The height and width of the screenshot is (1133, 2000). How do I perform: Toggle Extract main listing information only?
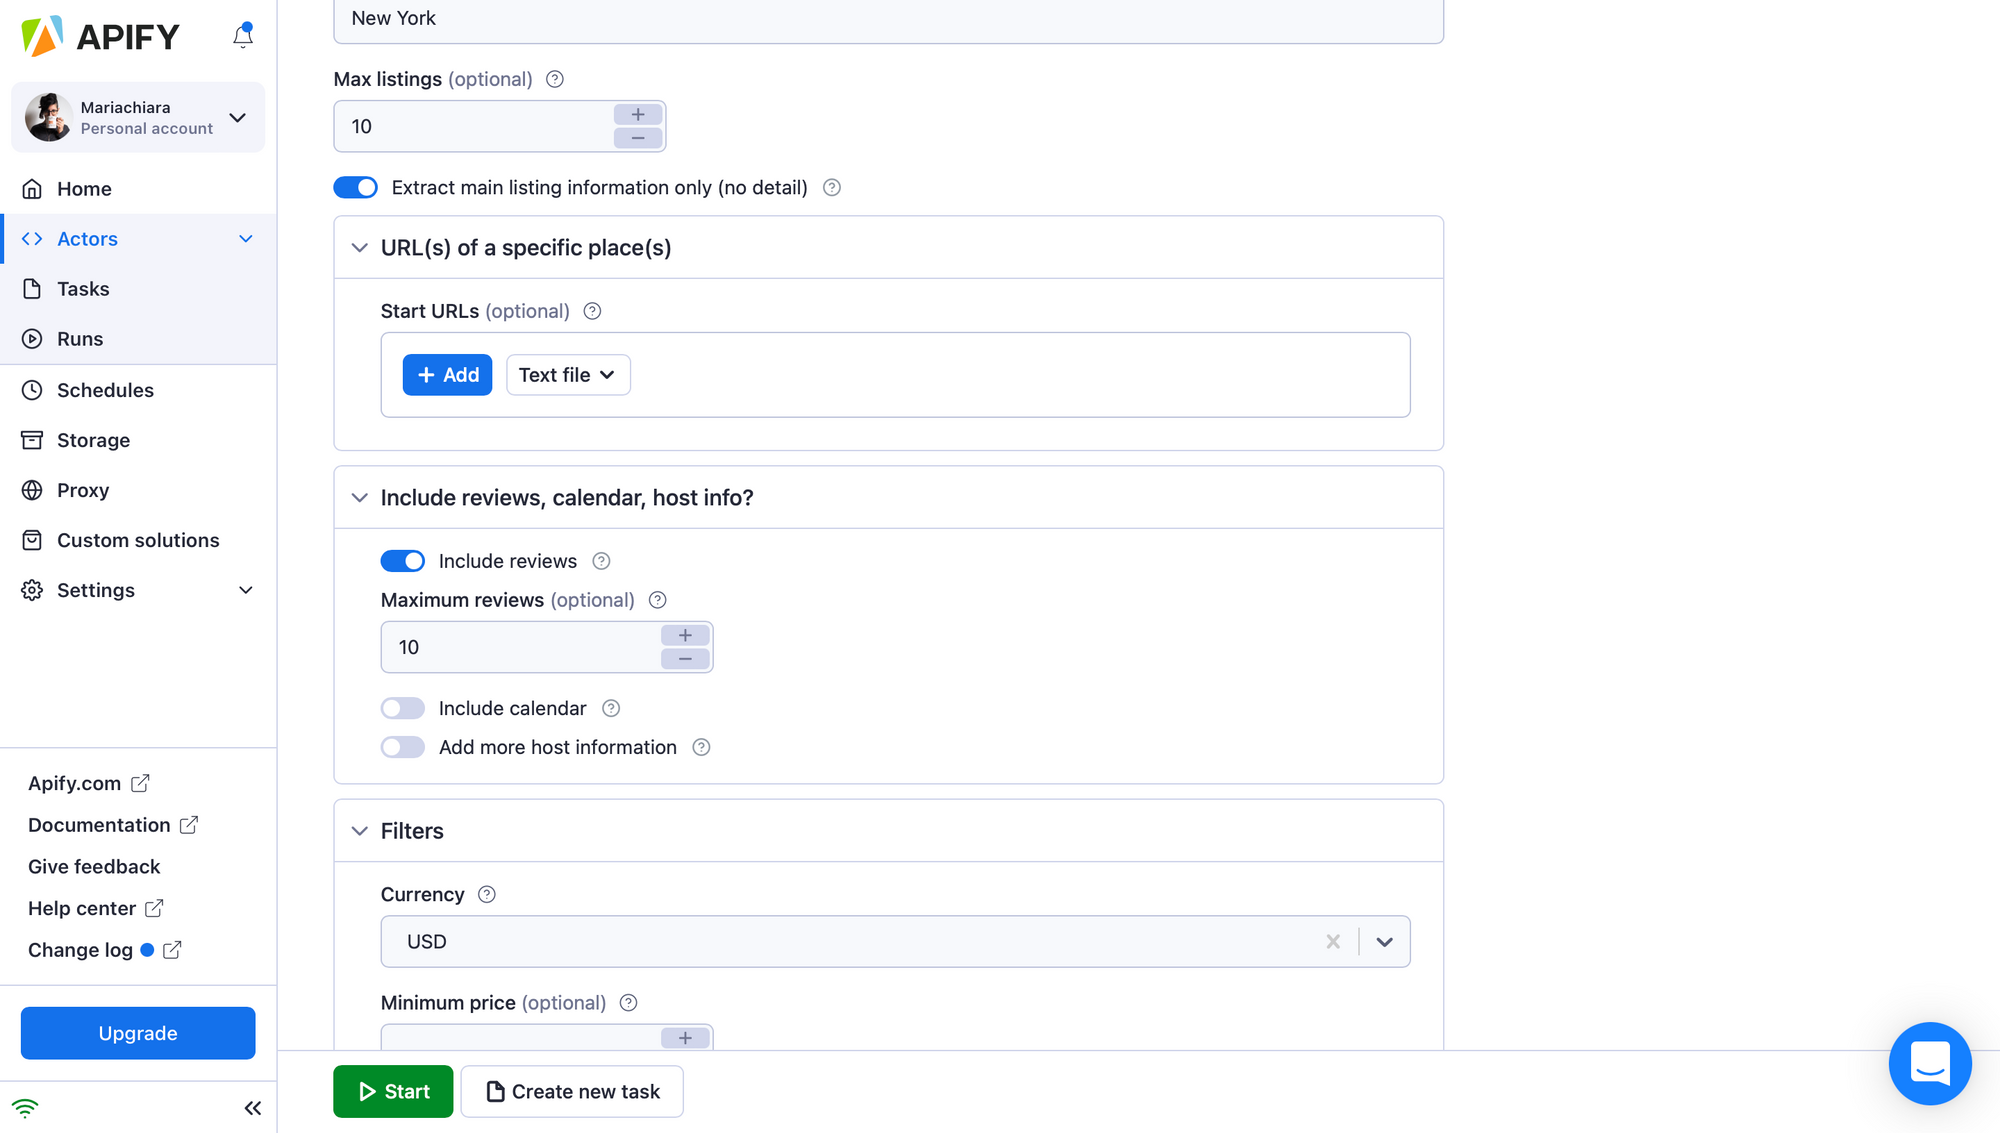[356, 187]
